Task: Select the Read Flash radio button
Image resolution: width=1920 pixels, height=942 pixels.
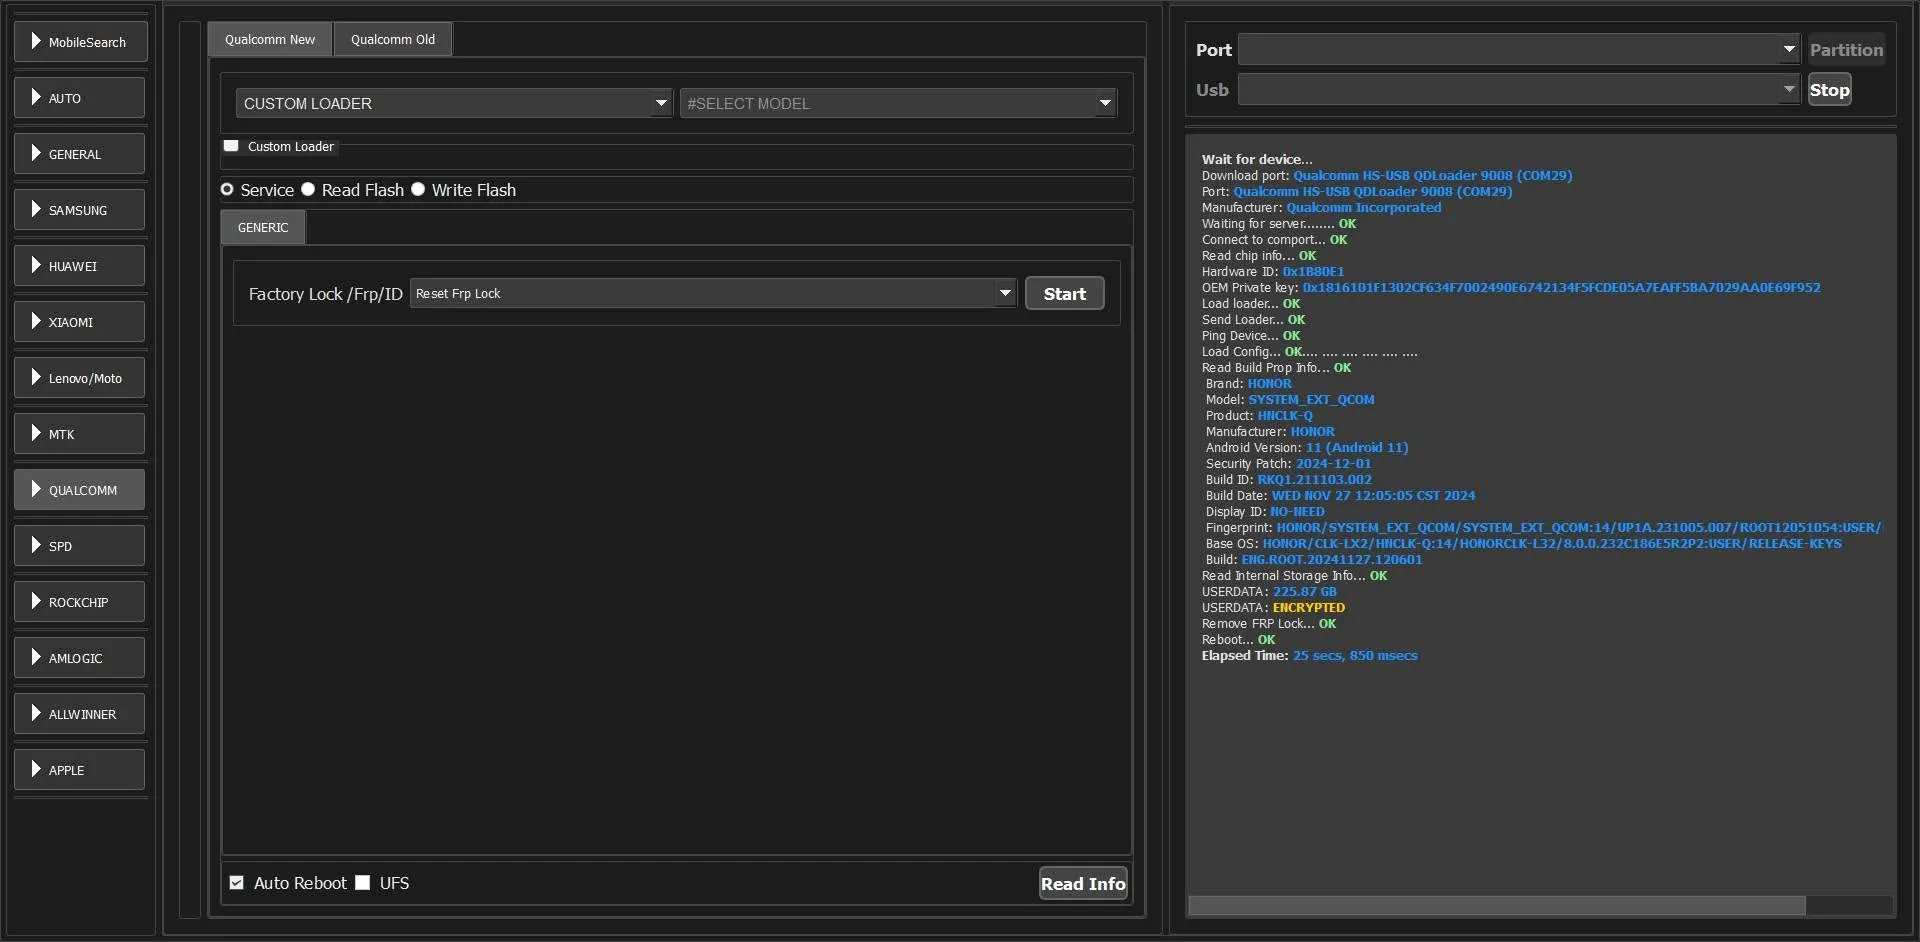Action: (308, 189)
